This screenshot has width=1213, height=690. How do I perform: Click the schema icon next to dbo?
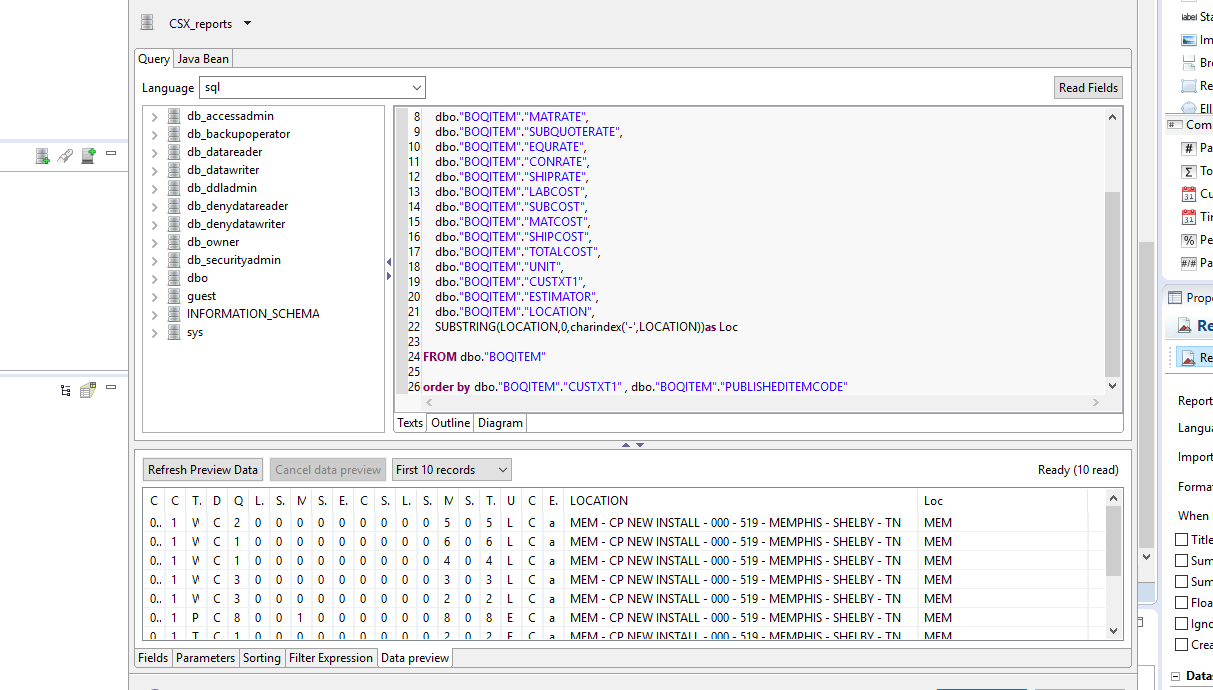pos(174,278)
